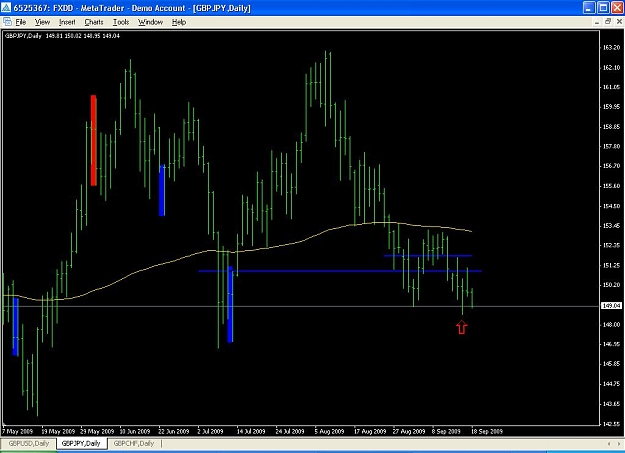Click the 163.20 price scale label
The width and height of the screenshot is (625, 453).
coord(611,47)
